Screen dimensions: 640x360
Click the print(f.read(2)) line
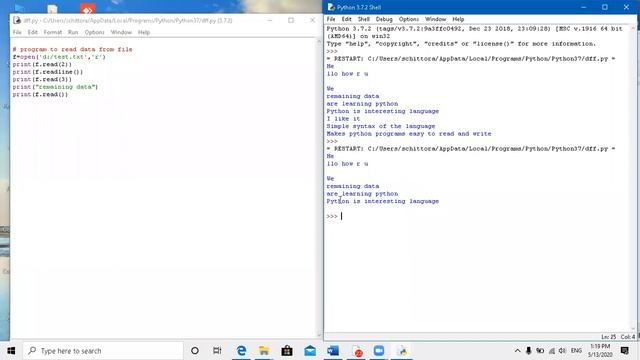pyautogui.click(x=42, y=64)
